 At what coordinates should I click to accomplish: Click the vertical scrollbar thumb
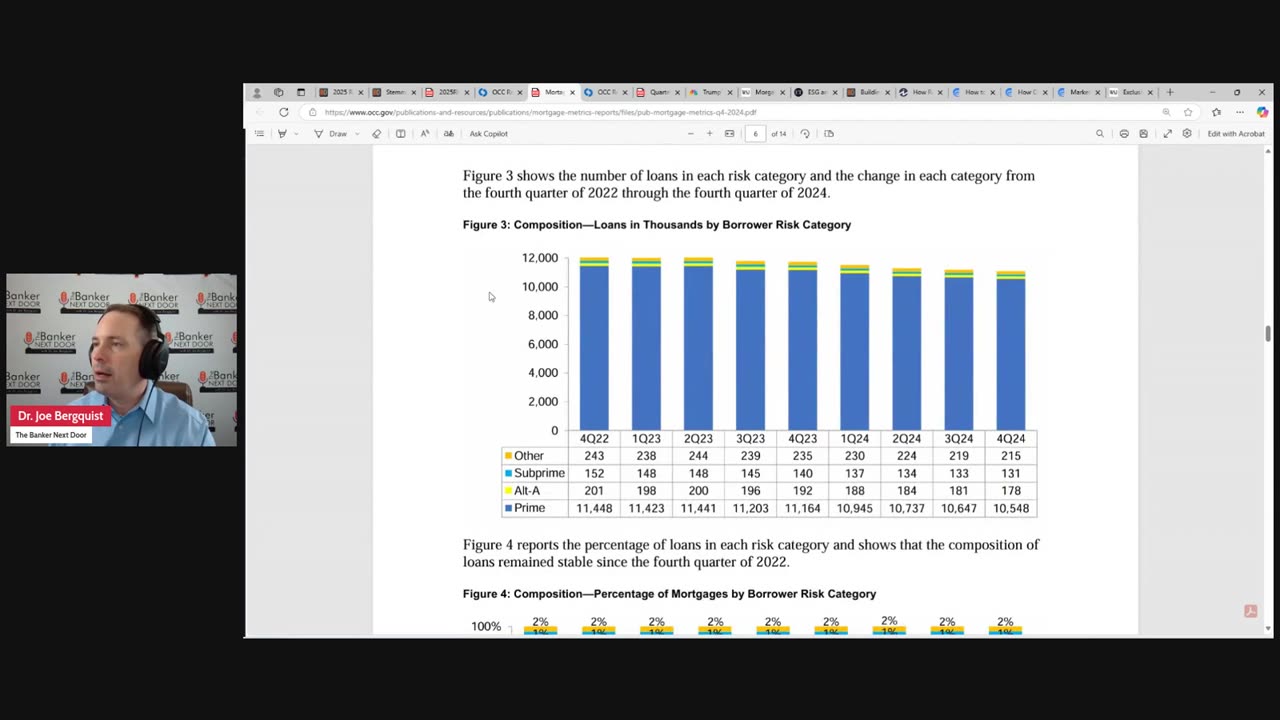click(1268, 334)
